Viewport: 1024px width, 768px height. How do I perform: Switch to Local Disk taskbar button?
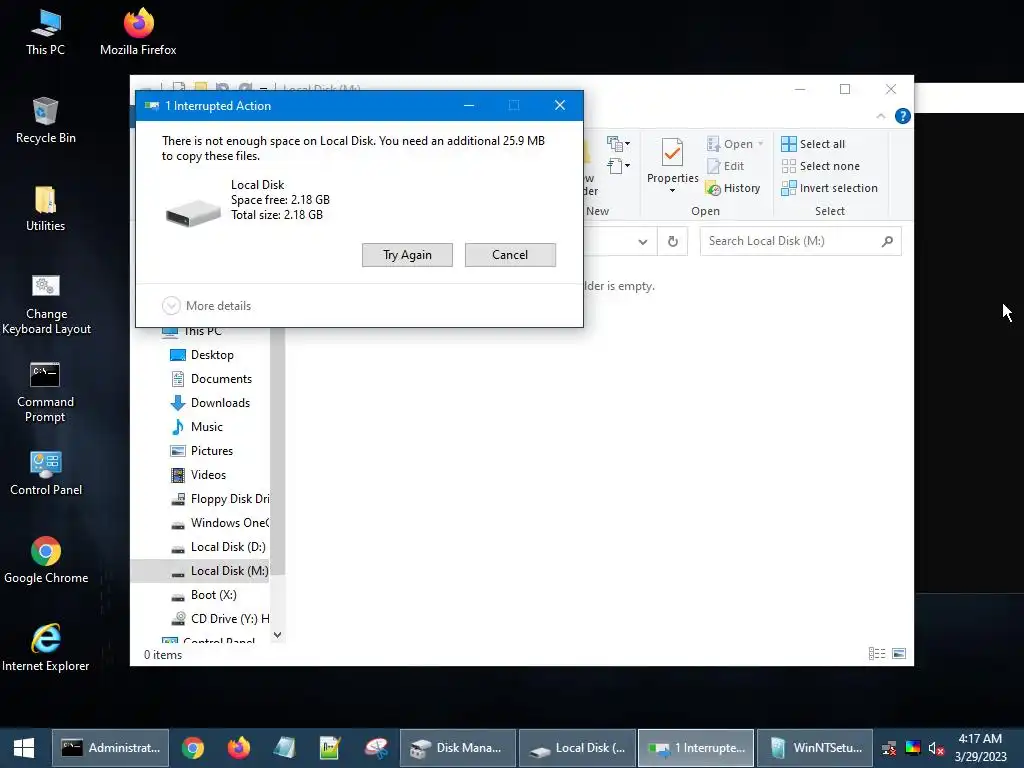click(x=577, y=748)
